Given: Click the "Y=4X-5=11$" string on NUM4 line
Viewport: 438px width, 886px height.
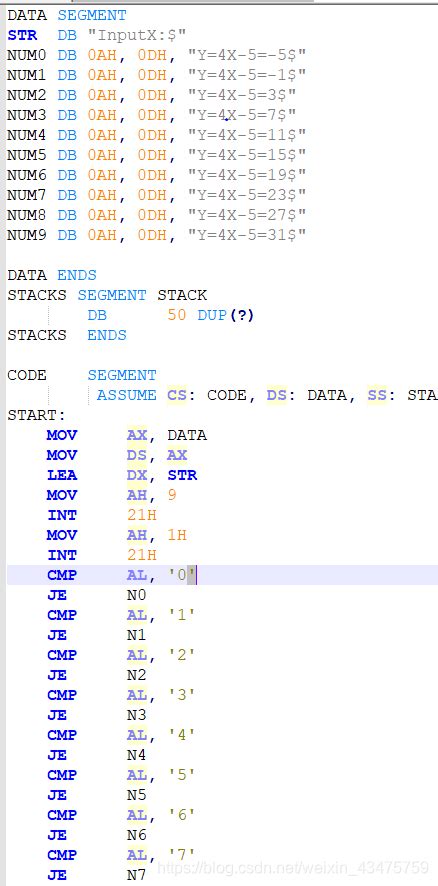Looking at the screenshot, I should [247, 135].
